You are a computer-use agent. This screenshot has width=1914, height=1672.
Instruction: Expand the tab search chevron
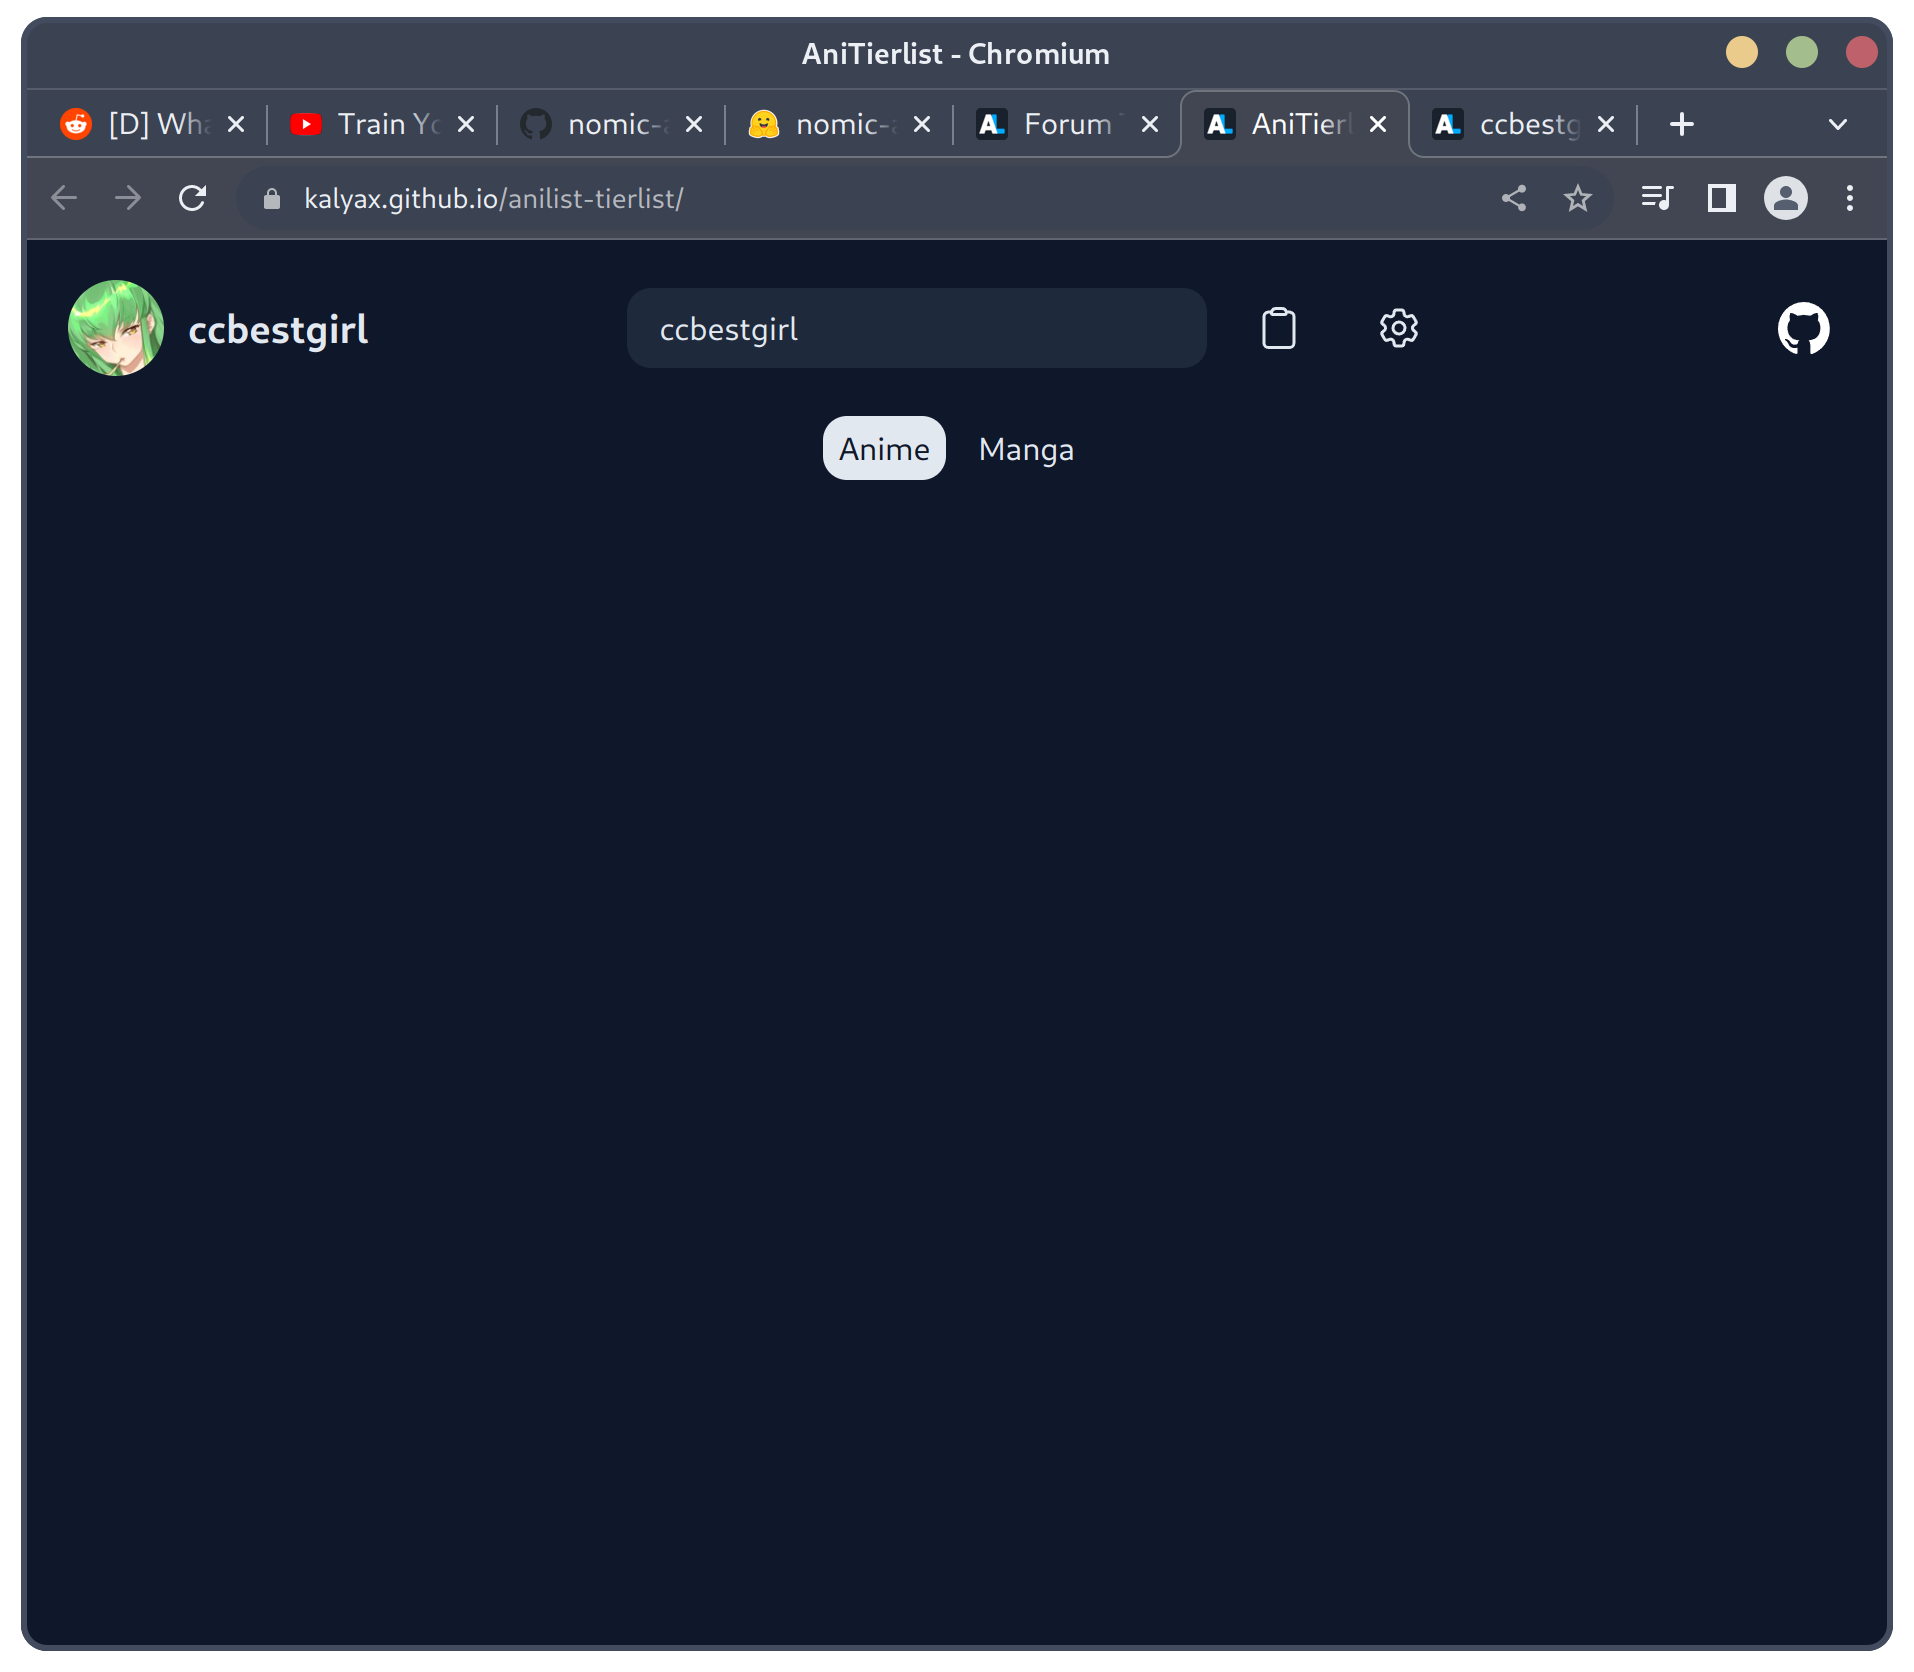(x=1837, y=124)
